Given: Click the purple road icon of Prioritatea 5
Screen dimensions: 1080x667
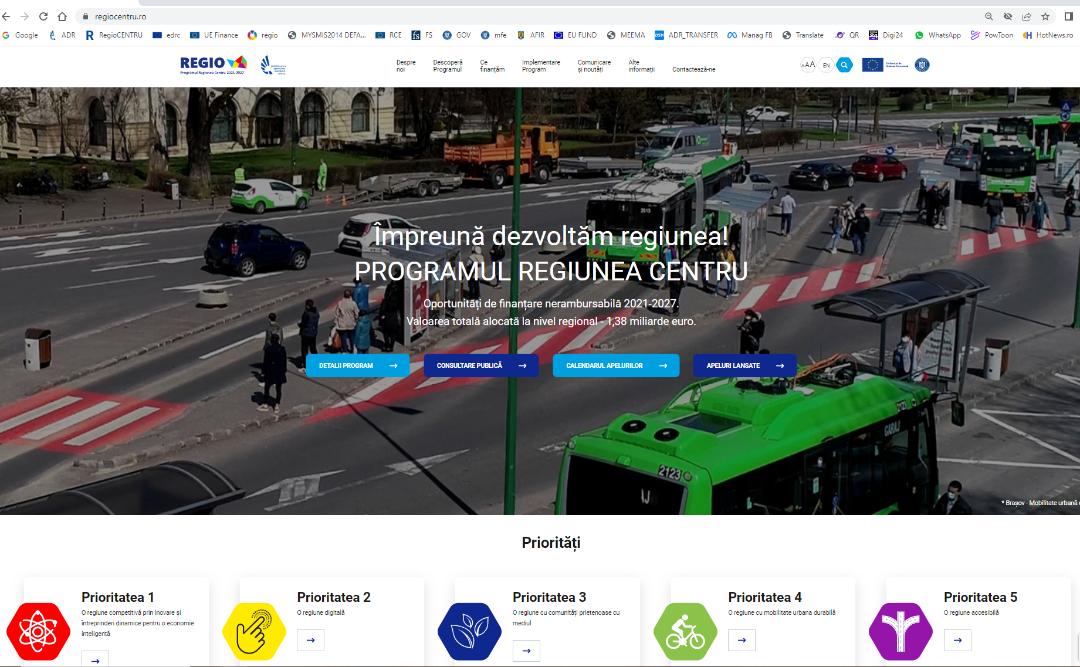Looking at the screenshot, I should tap(901, 632).
